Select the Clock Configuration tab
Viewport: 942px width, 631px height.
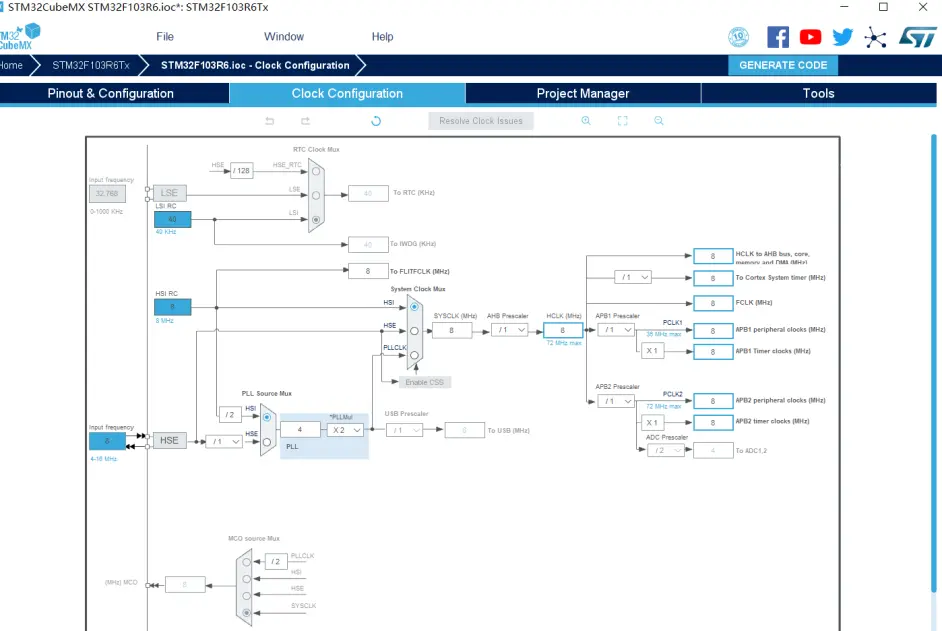(x=347, y=93)
